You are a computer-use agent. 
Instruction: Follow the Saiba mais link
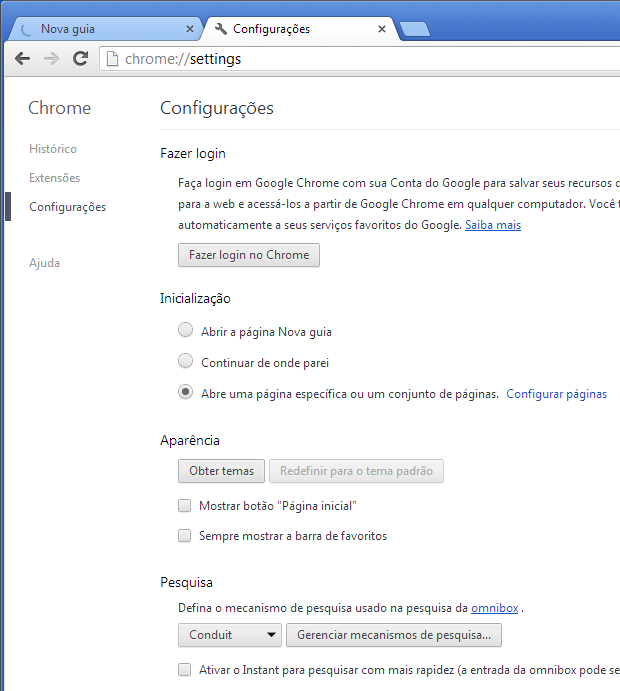(x=493, y=225)
